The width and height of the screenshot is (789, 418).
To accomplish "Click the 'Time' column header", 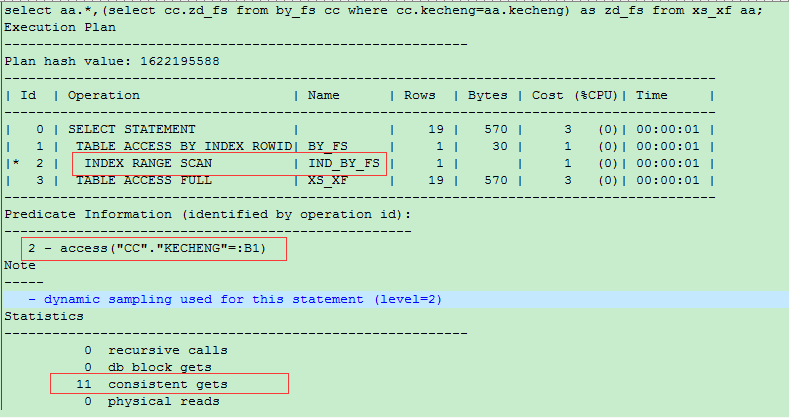I will [x=652, y=95].
